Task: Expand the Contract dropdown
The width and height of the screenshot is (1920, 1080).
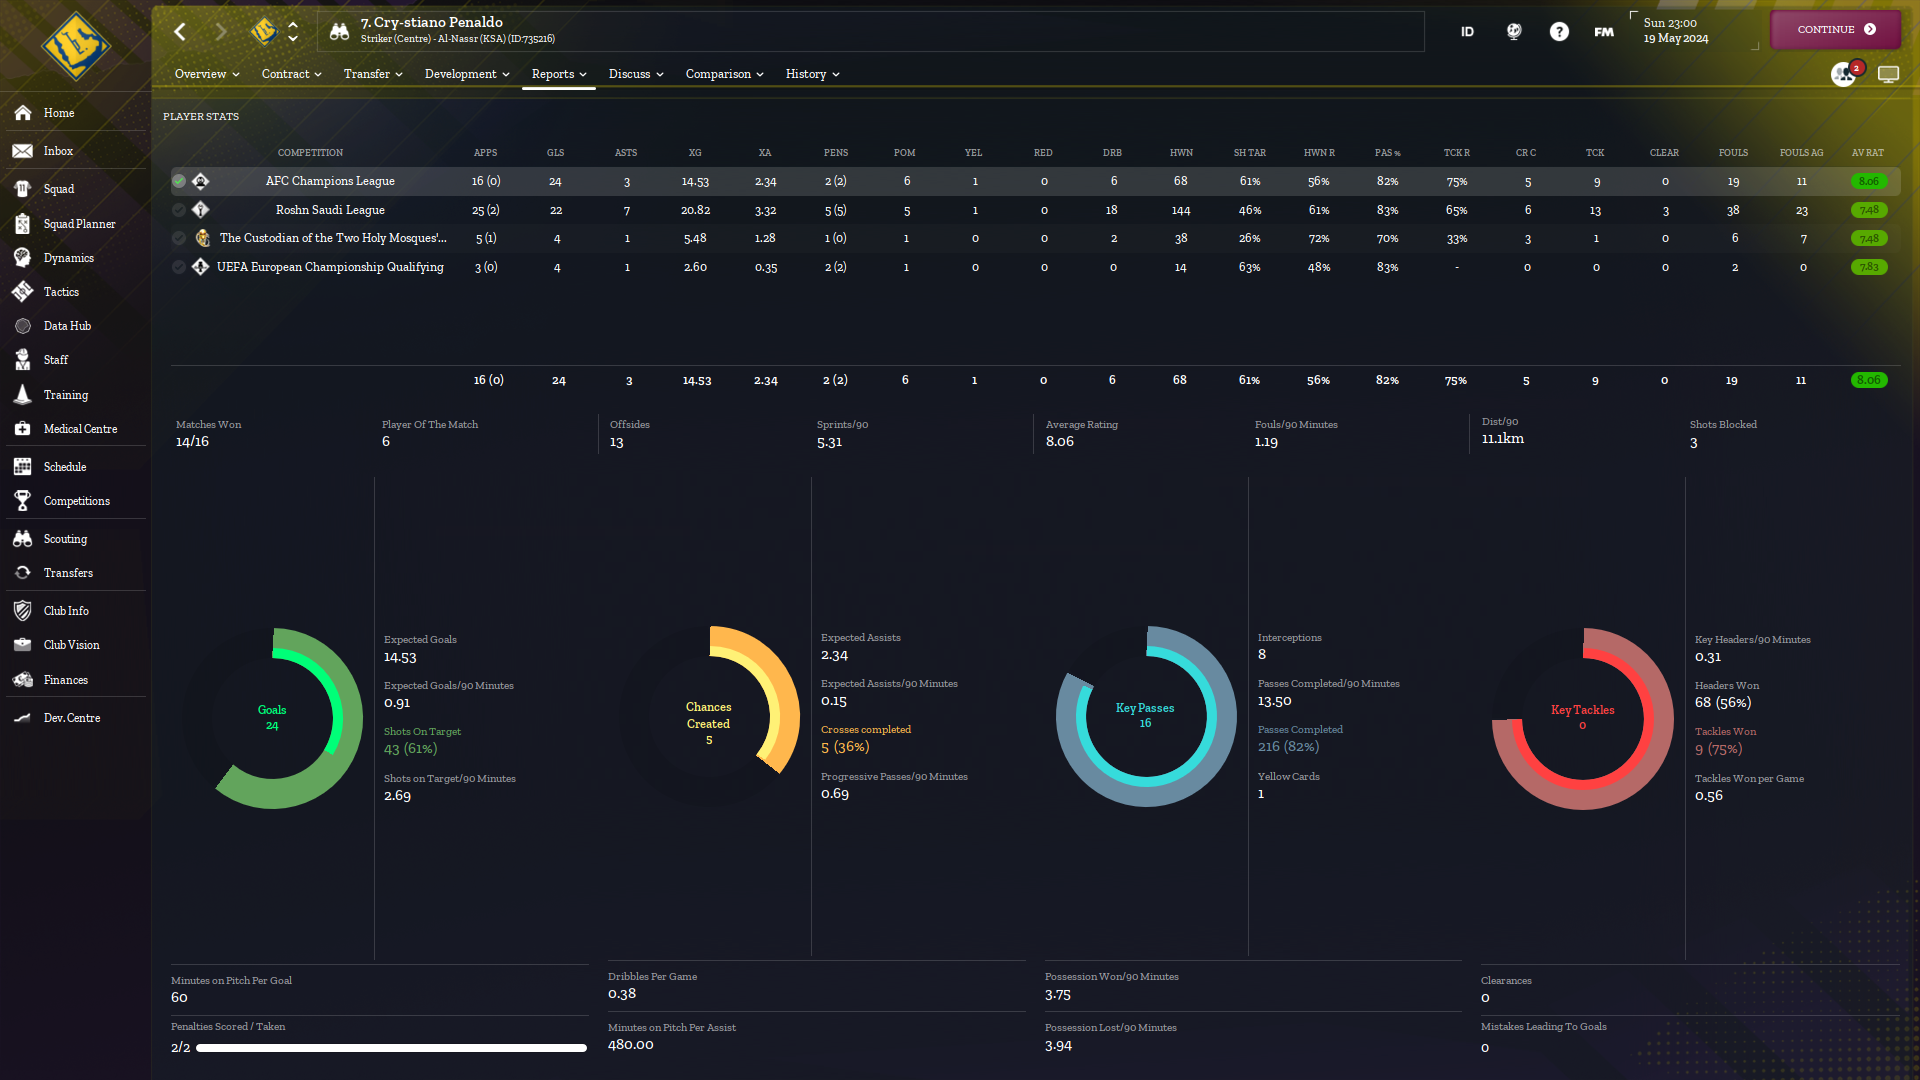Action: (292, 74)
